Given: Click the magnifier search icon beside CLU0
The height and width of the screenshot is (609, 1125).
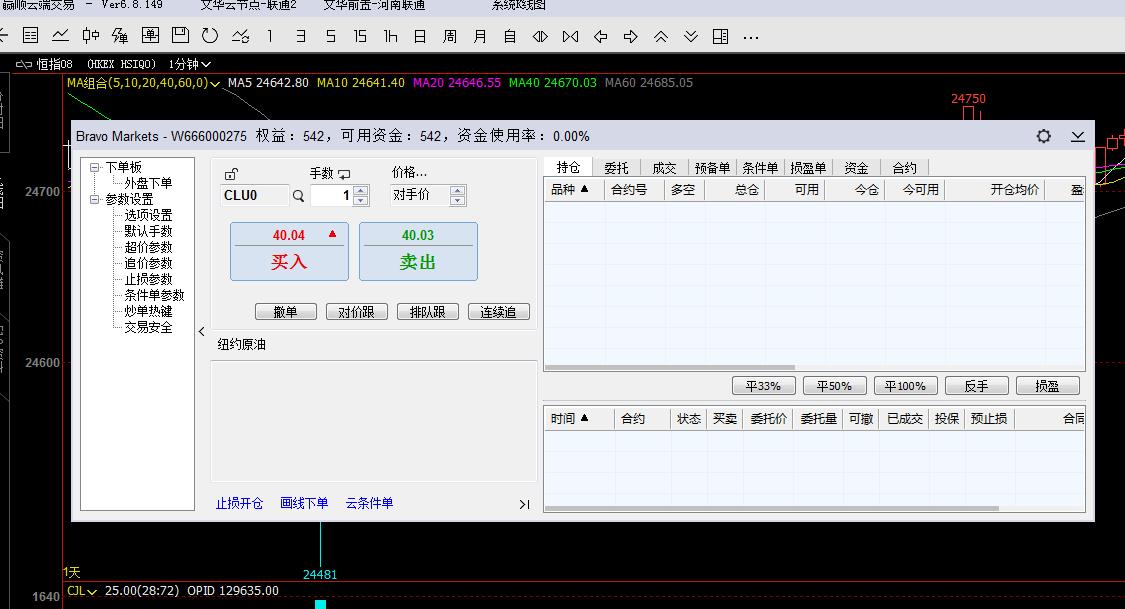Looking at the screenshot, I should [x=298, y=196].
